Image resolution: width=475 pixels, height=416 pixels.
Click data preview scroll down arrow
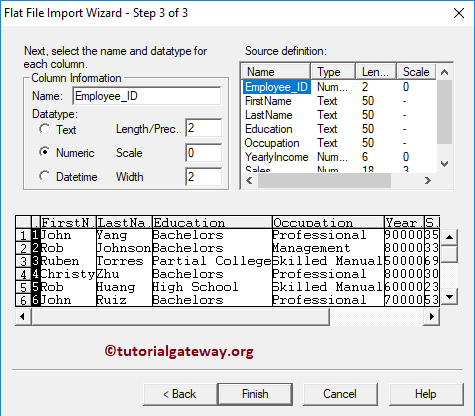(449, 297)
